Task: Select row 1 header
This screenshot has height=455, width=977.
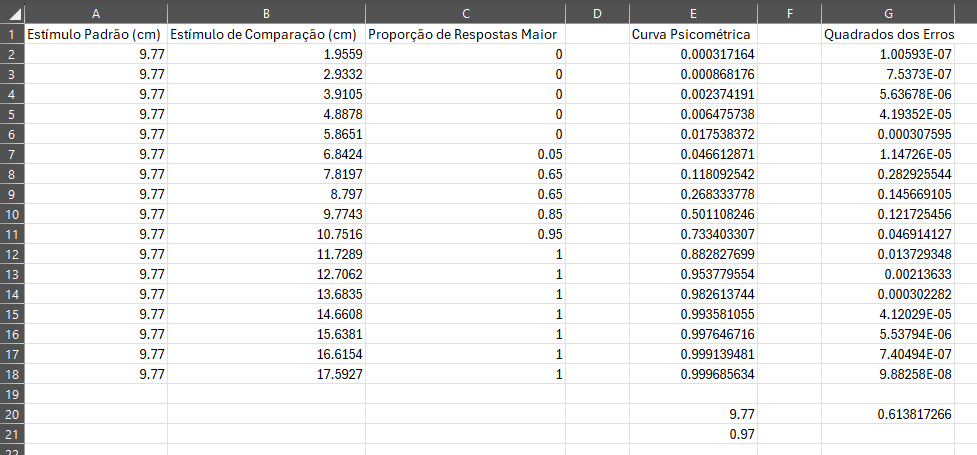Action: [12, 34]
